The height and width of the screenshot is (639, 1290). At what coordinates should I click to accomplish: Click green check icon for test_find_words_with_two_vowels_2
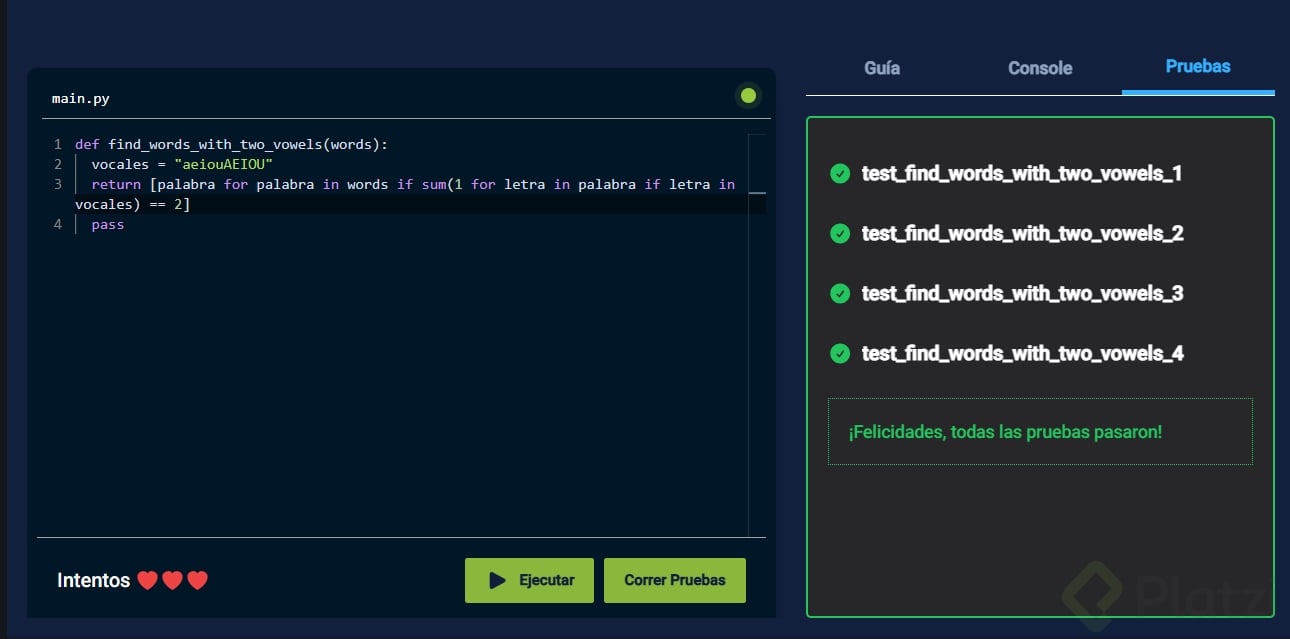coord(840,233)
